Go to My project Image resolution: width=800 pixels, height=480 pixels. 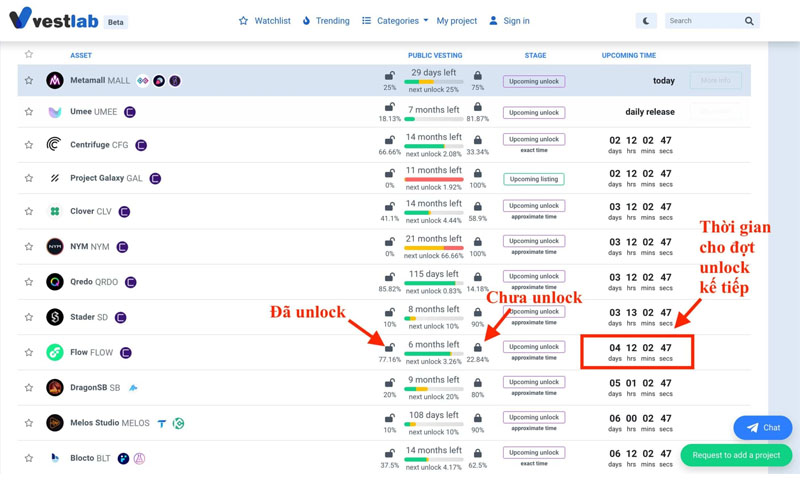457,21
